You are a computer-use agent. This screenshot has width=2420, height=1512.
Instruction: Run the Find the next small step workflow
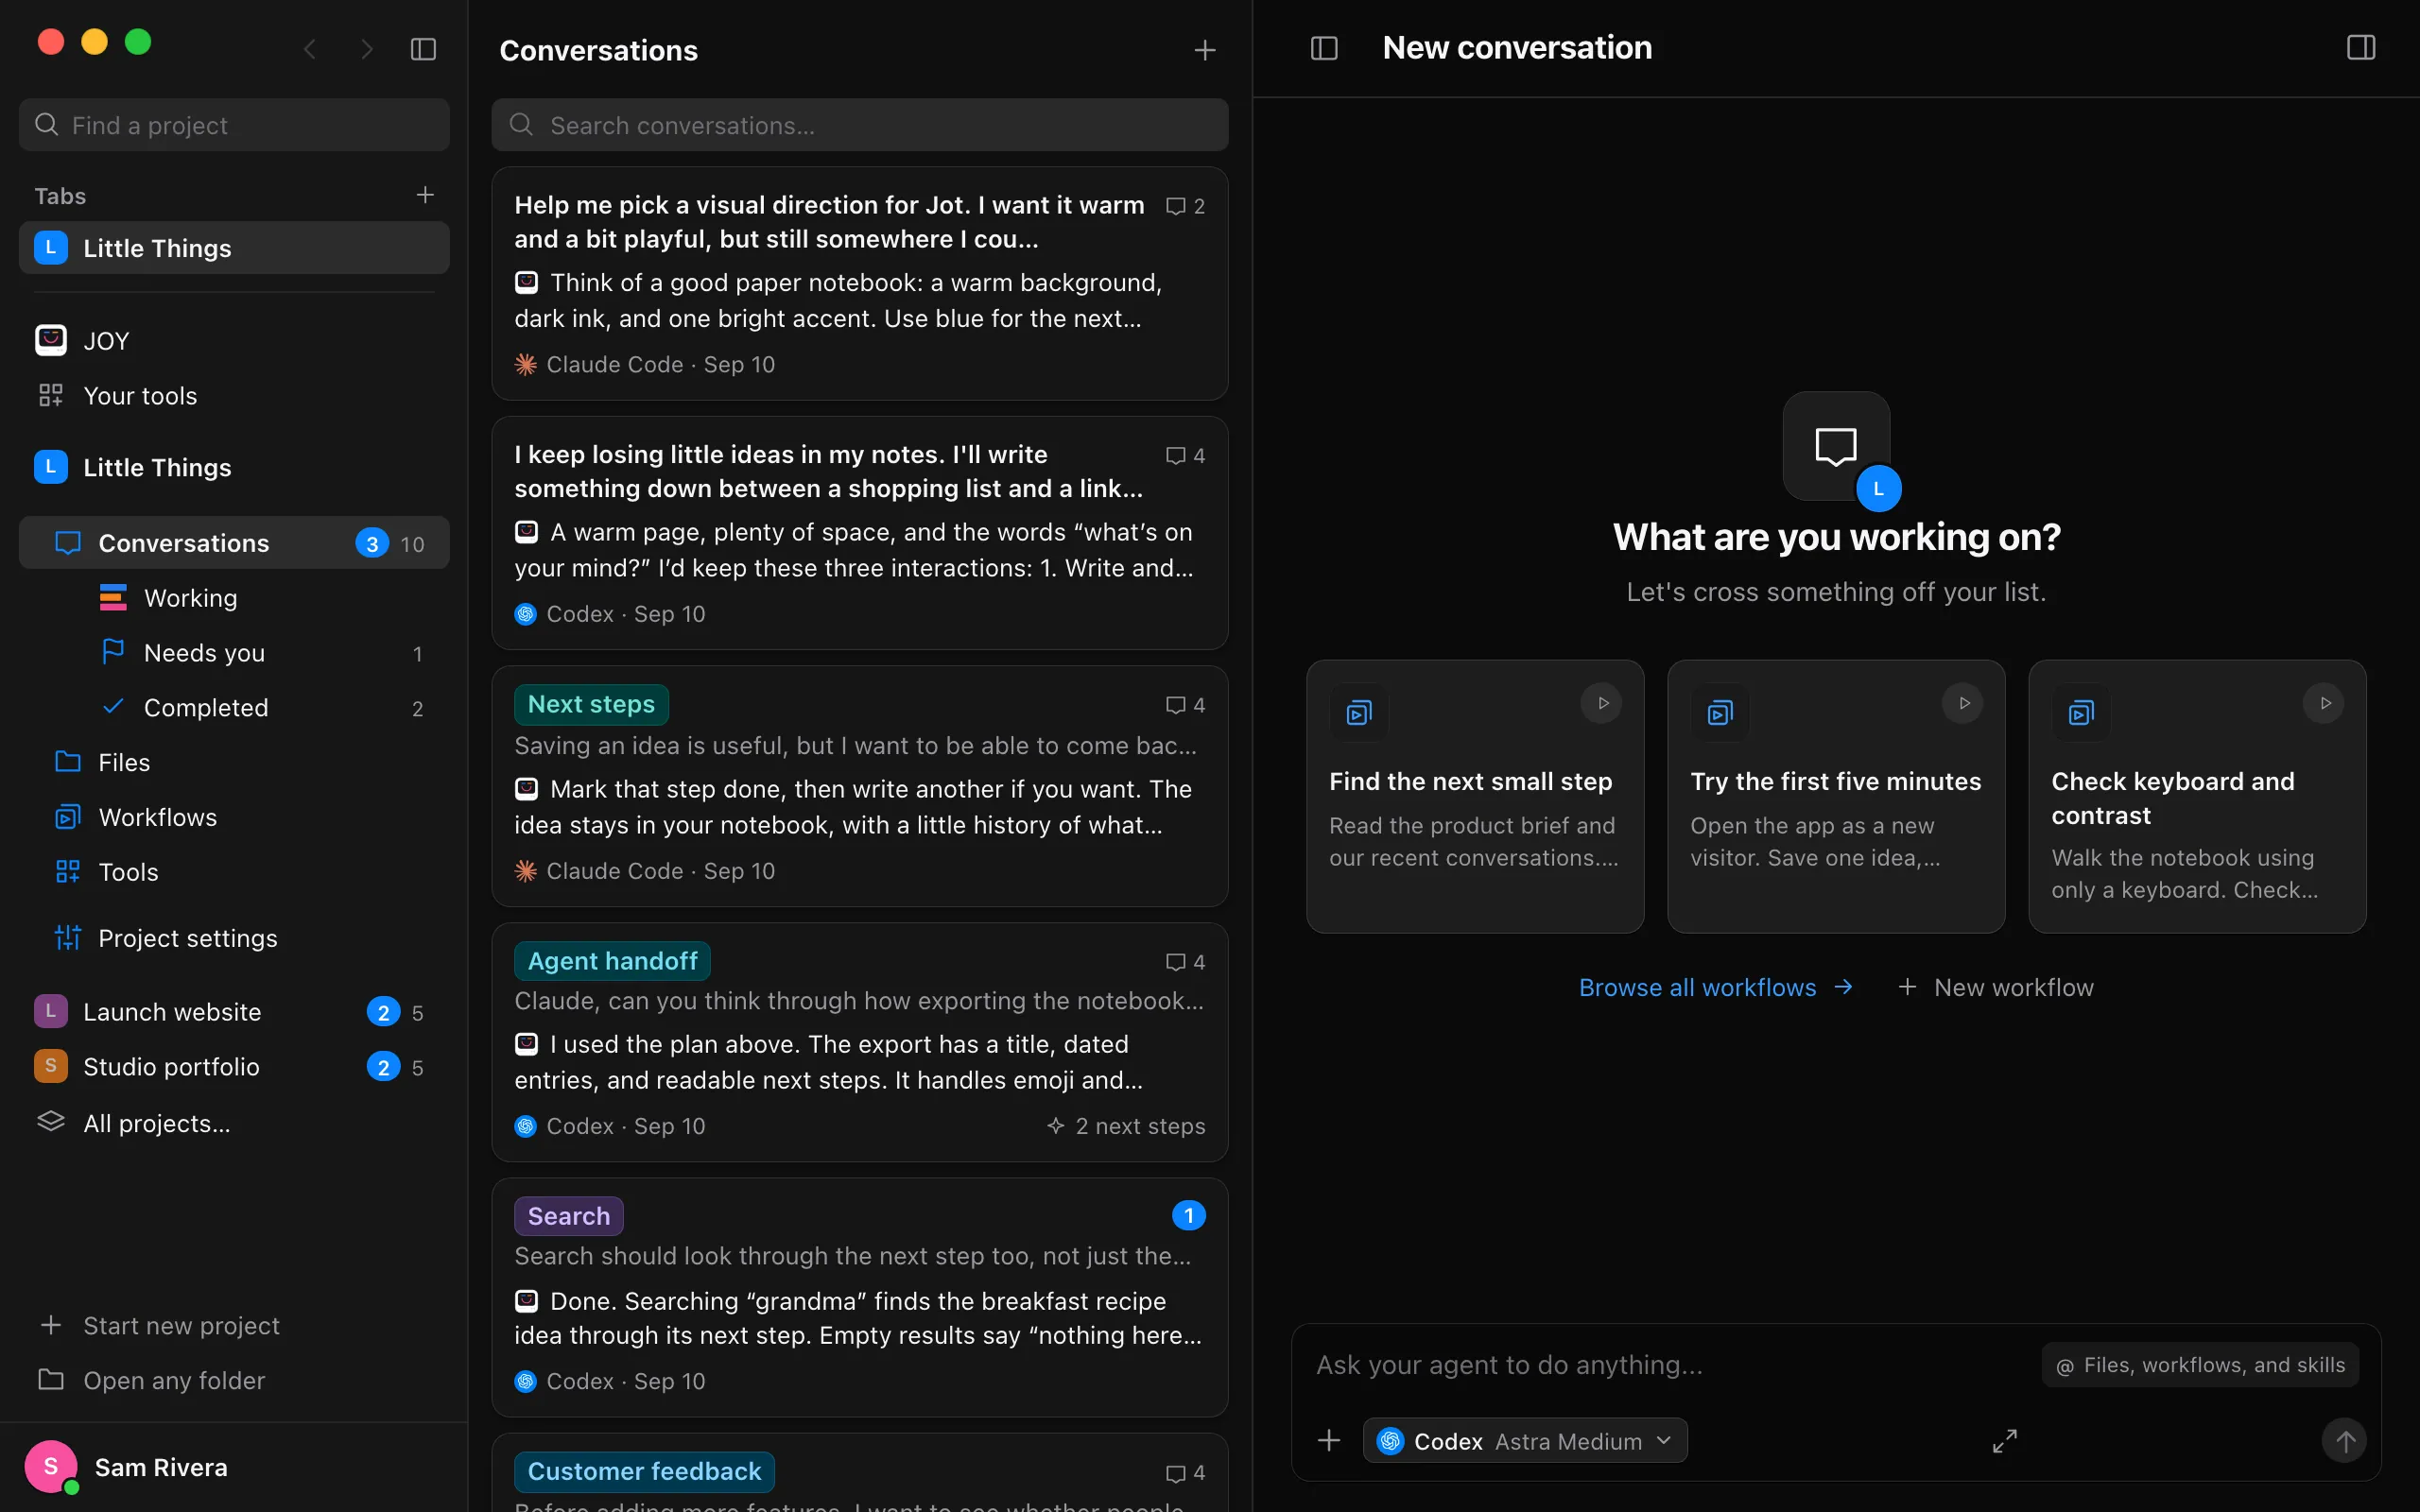point(1602,703)
